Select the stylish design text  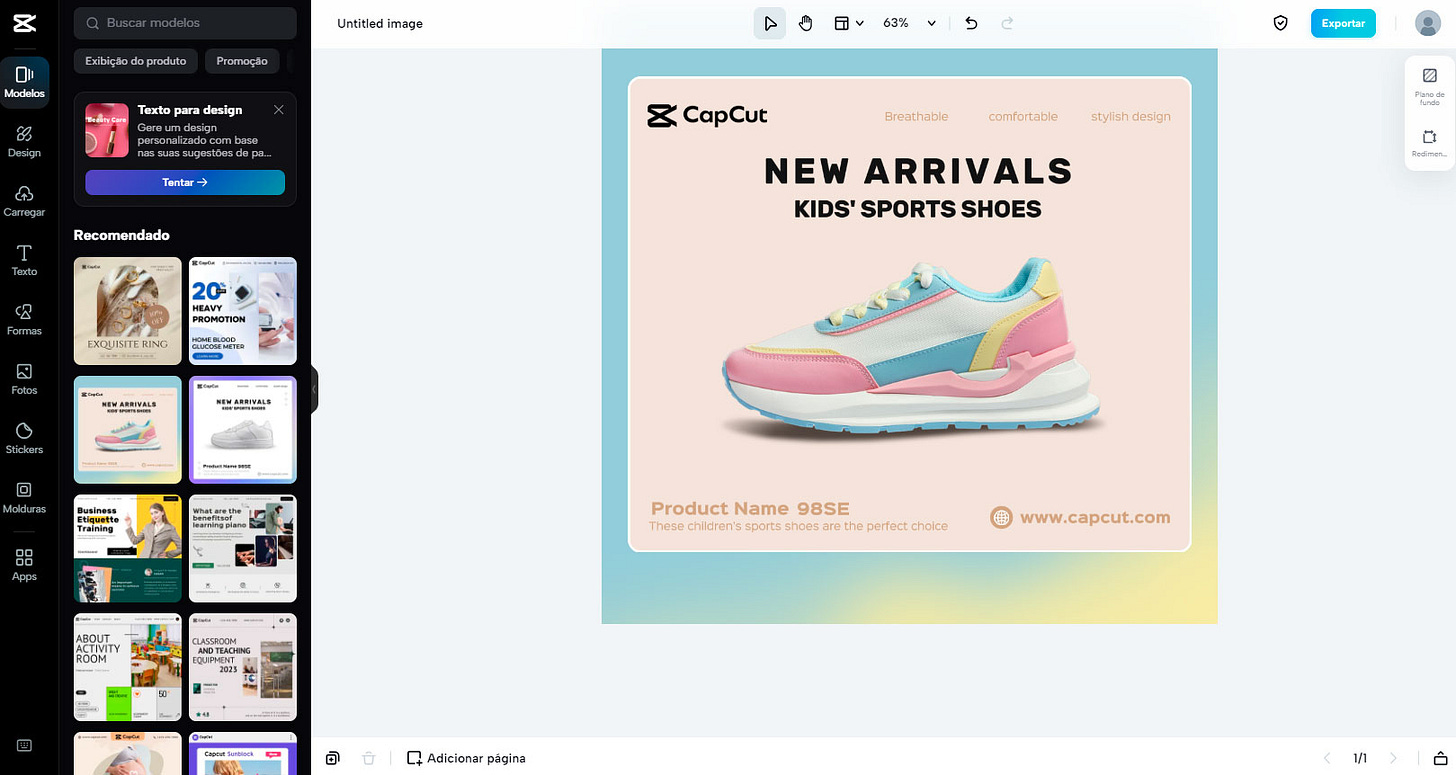(x=1131, y=117)
